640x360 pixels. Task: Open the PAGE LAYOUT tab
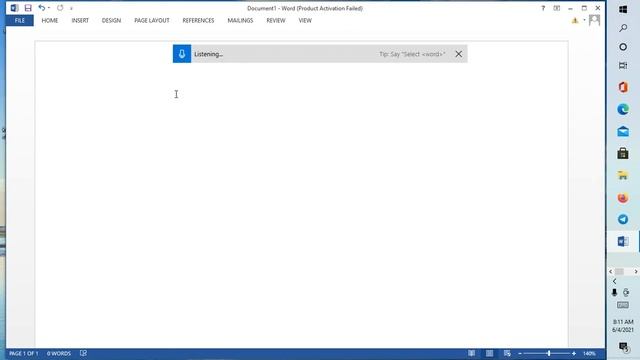click(152, 20)
